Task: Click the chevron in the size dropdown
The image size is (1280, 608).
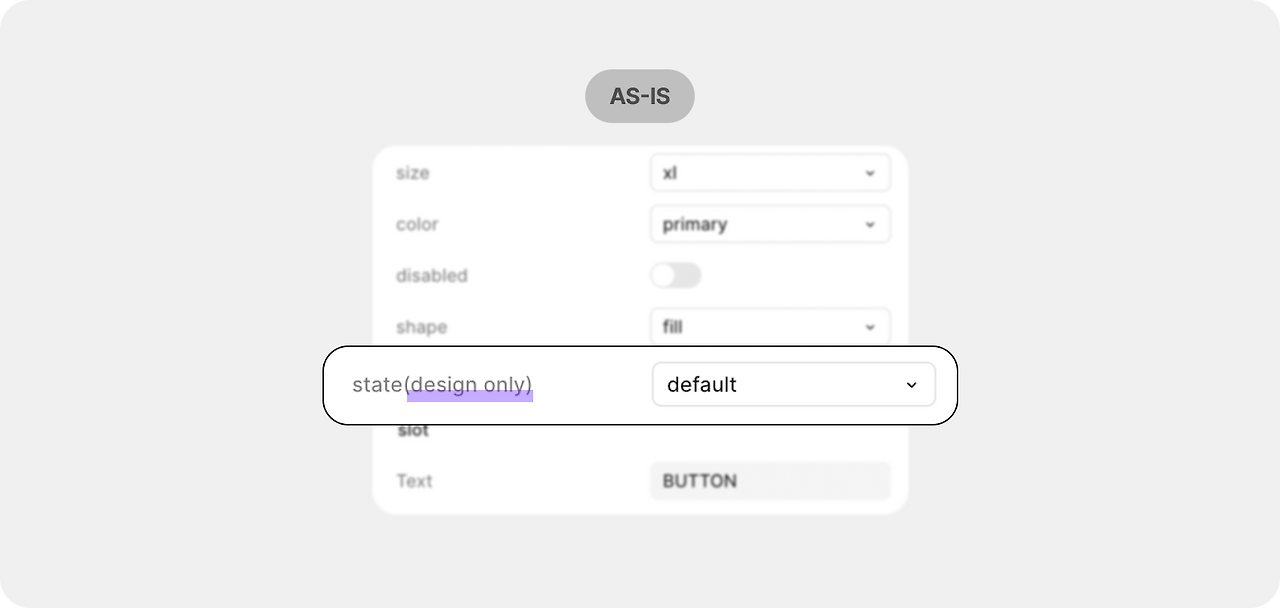Action: pyautogui.click(x=870, y=173)
